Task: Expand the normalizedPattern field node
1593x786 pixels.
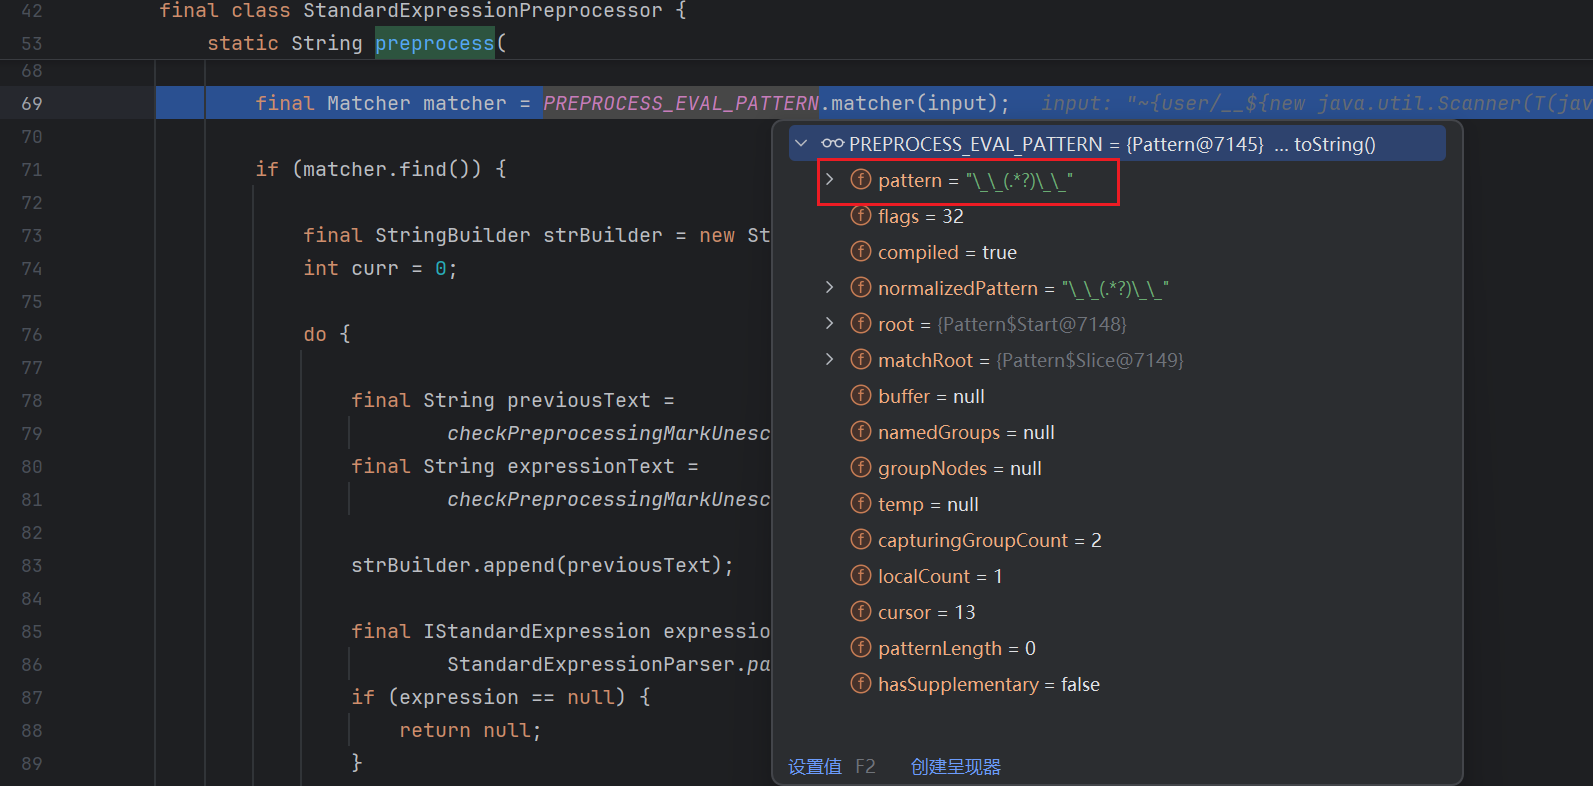Action: coord(829,288)
